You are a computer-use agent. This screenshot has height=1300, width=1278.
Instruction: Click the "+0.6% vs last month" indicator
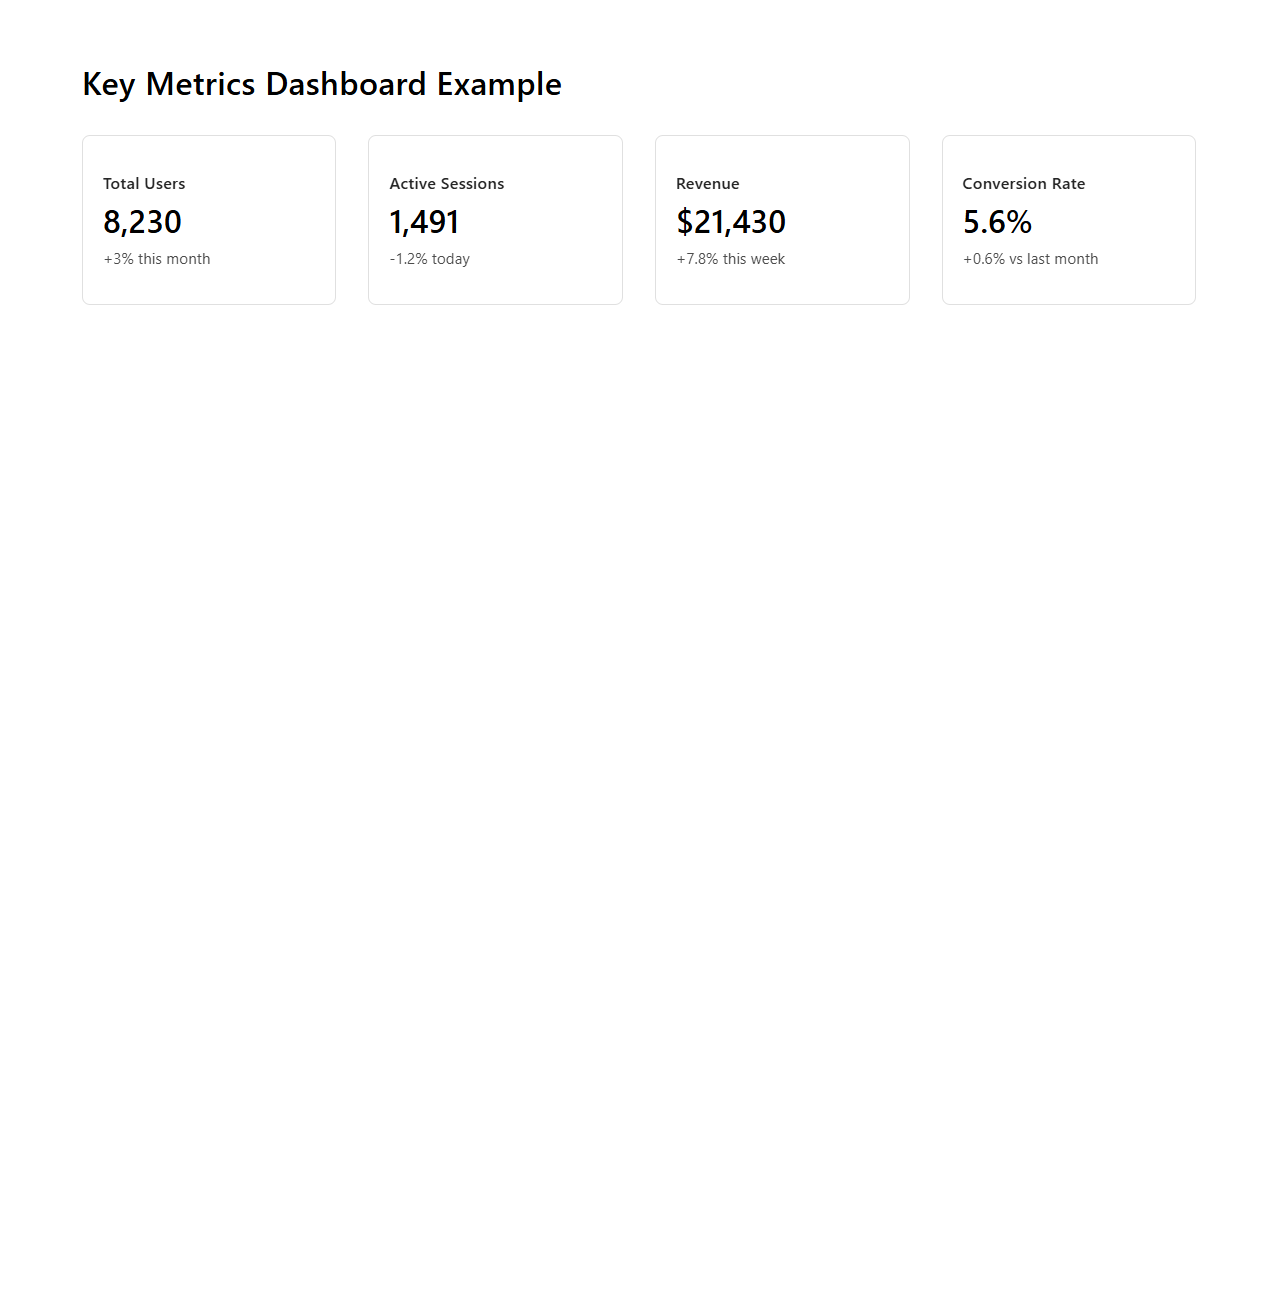(1030, 259)
